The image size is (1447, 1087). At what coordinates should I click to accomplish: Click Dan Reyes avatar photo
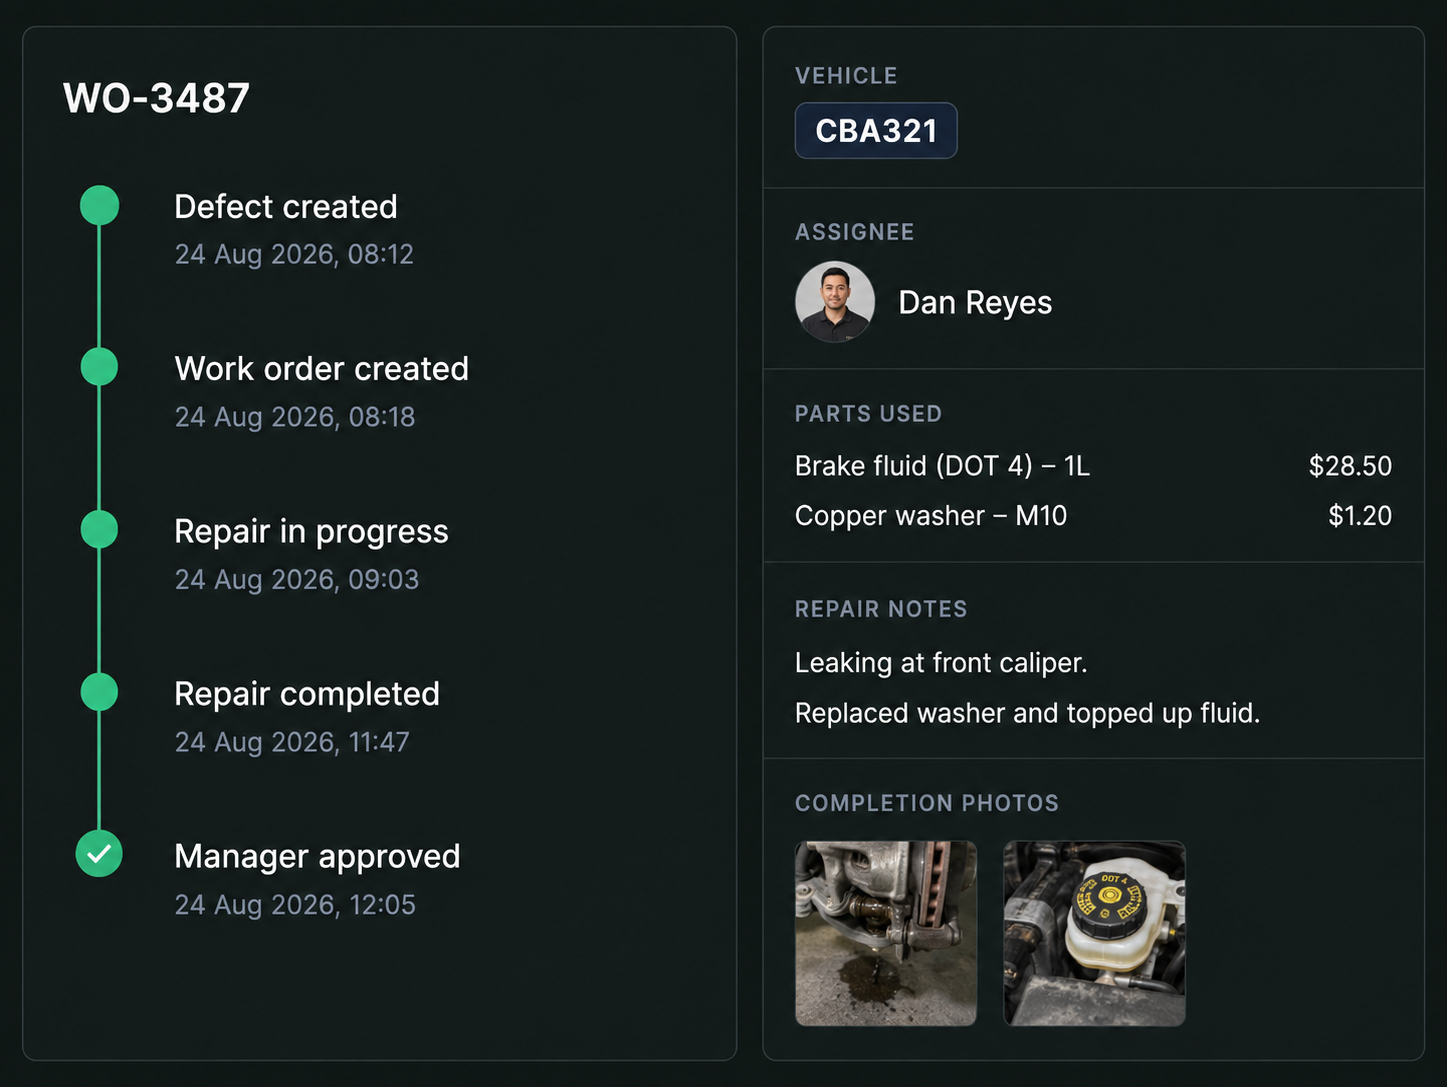point(835,302)
